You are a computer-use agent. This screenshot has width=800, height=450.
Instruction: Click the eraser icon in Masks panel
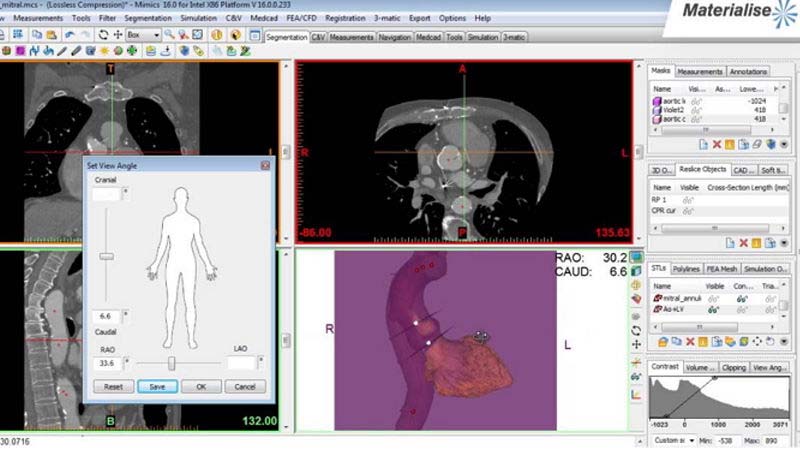tap(757, 145)
